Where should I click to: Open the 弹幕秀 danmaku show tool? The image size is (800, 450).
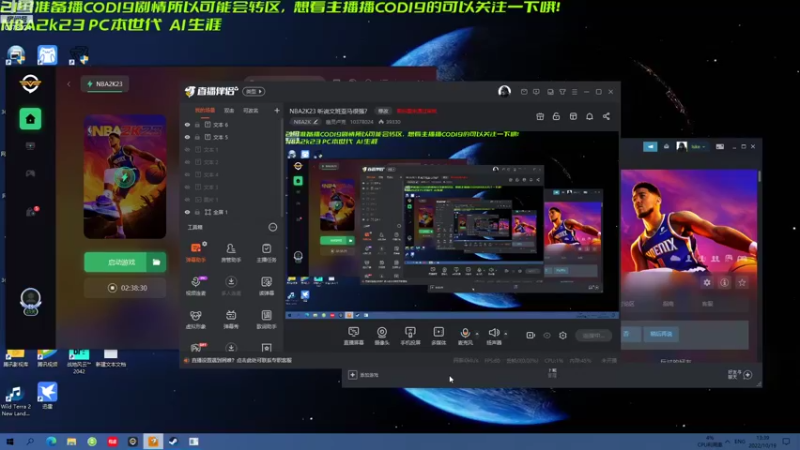point(231,319)
